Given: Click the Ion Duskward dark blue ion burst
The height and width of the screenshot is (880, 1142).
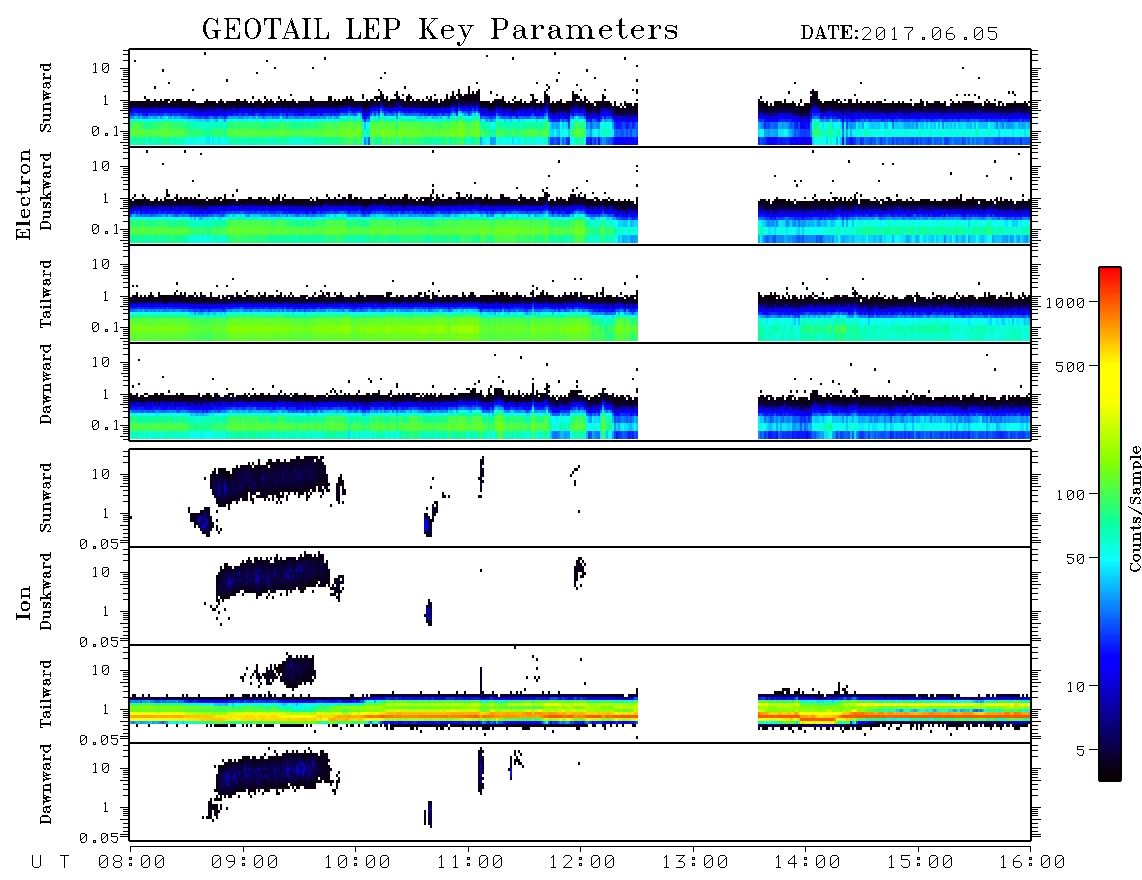Looking at the screenshot, I should click(272, 574).
